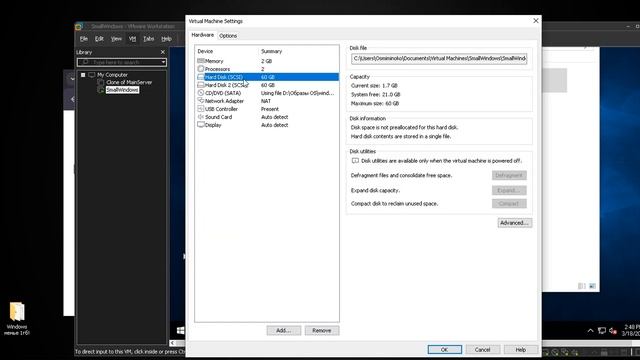
Task: Click the disk utilities info icon
Action: (355, 161)
